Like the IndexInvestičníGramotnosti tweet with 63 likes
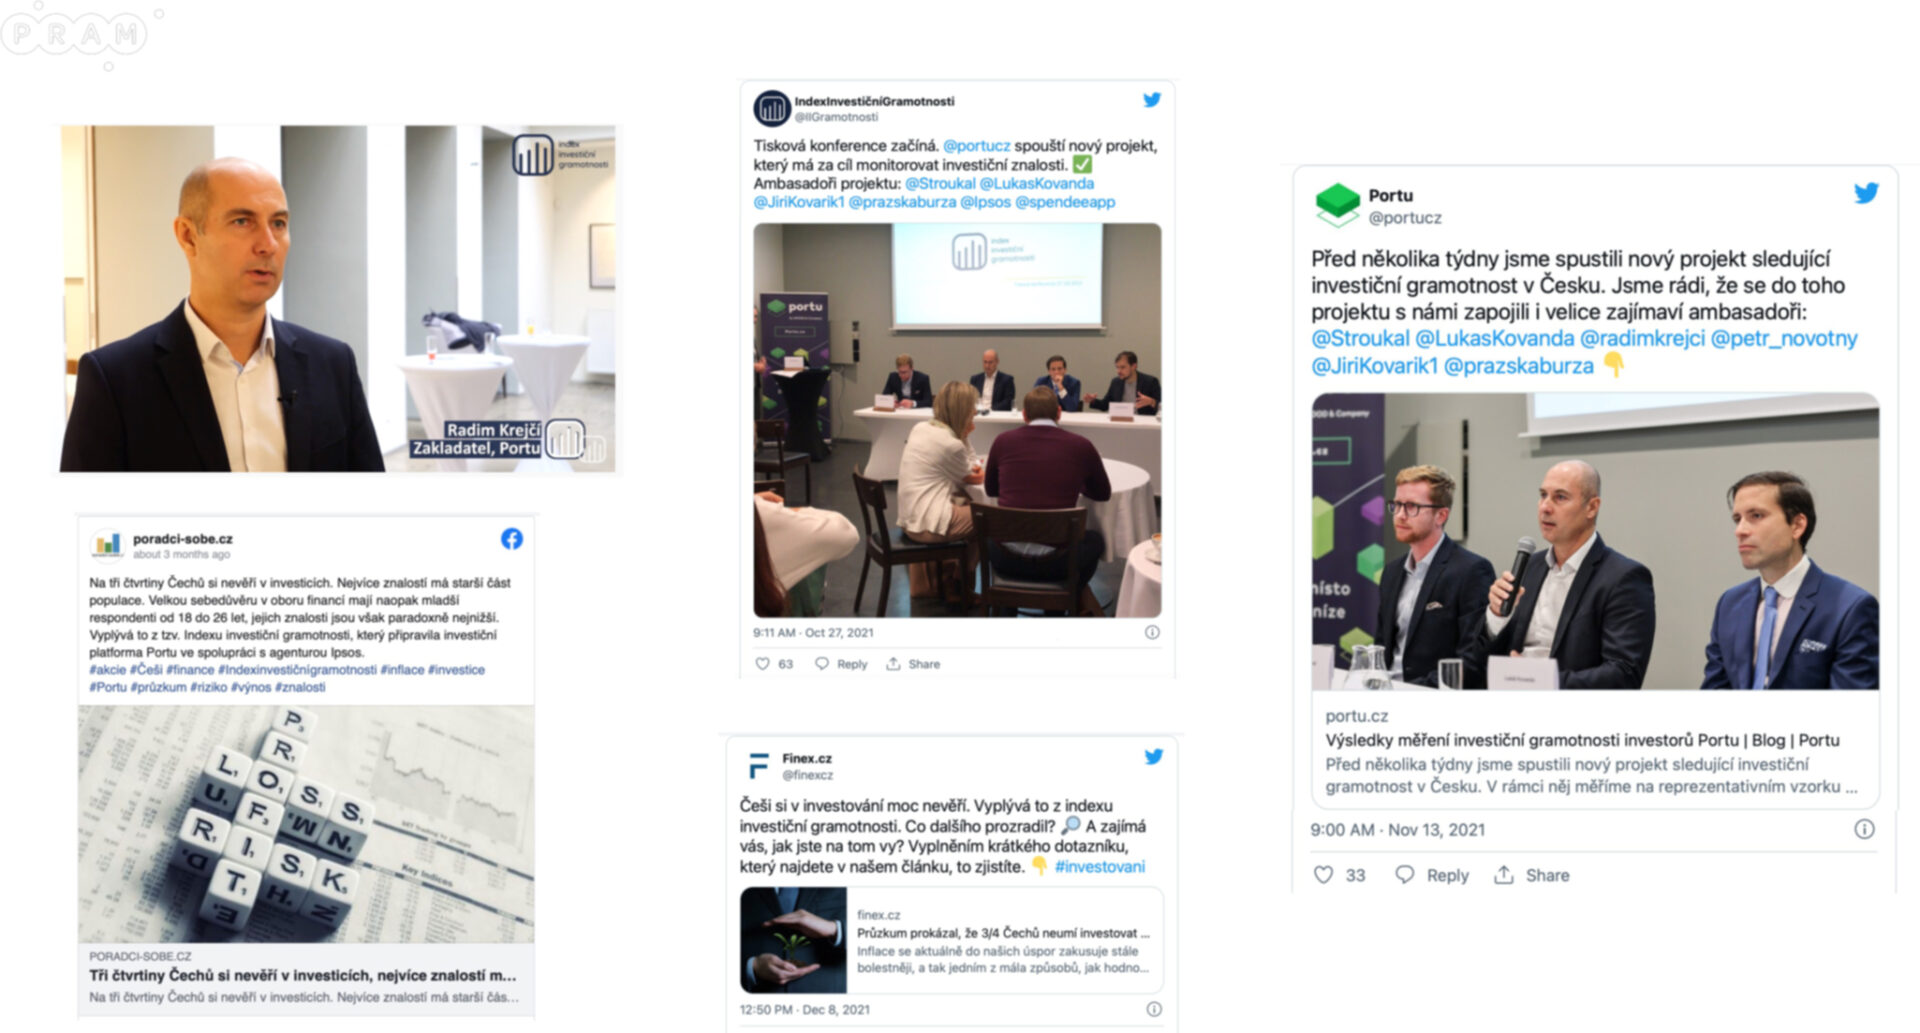 tap(762, 664)
